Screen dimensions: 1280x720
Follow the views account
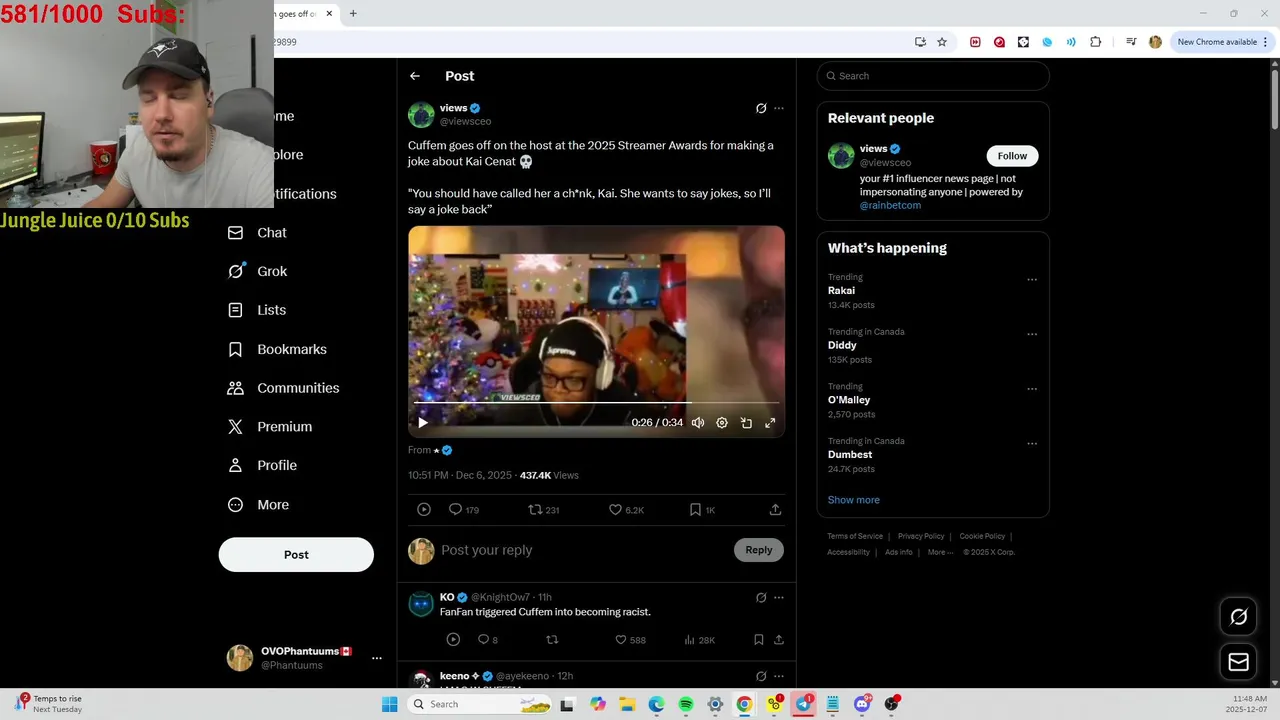pyautogui.click(x=1012, y=156)
